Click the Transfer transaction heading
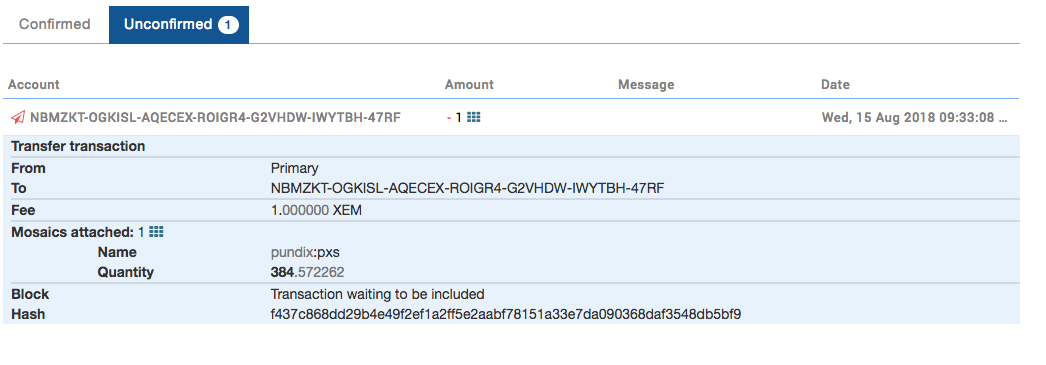The height and width of the screenshot is (365, 1046). [x=78, y=146]
